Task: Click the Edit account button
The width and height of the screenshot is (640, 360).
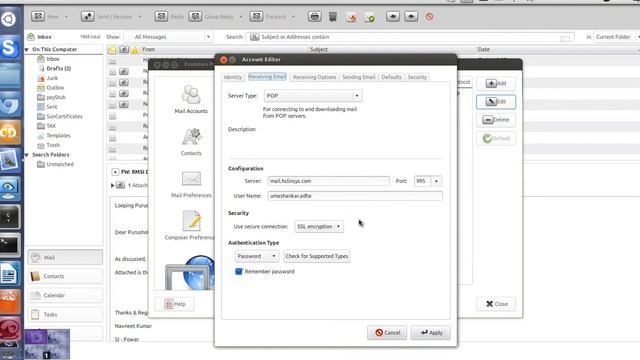Action: (x=496, y=102)
